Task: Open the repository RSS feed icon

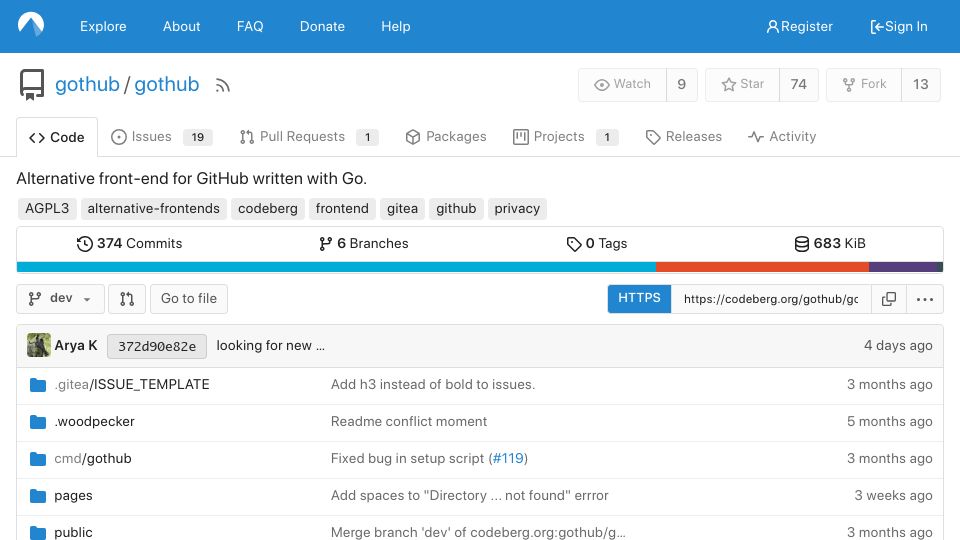Action: [222, 85]
